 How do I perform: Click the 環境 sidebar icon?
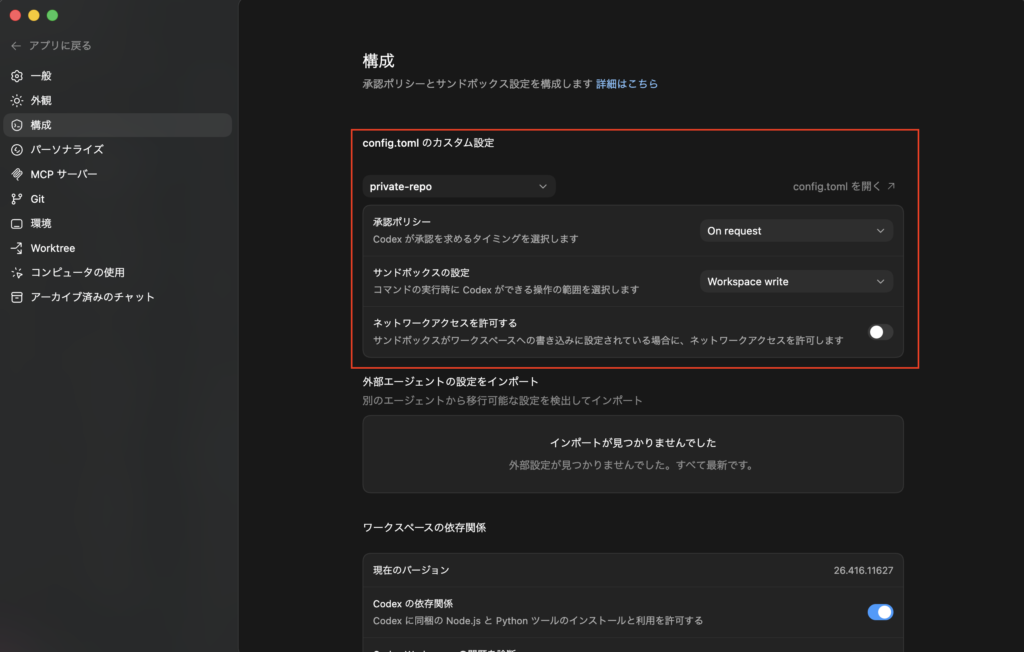16,223
